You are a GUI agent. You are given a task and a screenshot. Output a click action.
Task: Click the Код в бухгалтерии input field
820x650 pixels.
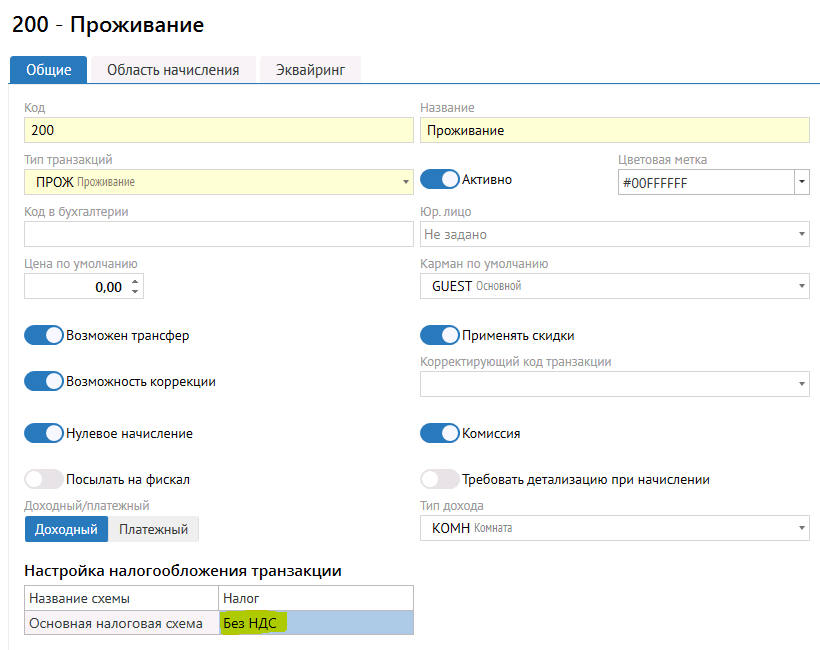click(x=218, y=234)
